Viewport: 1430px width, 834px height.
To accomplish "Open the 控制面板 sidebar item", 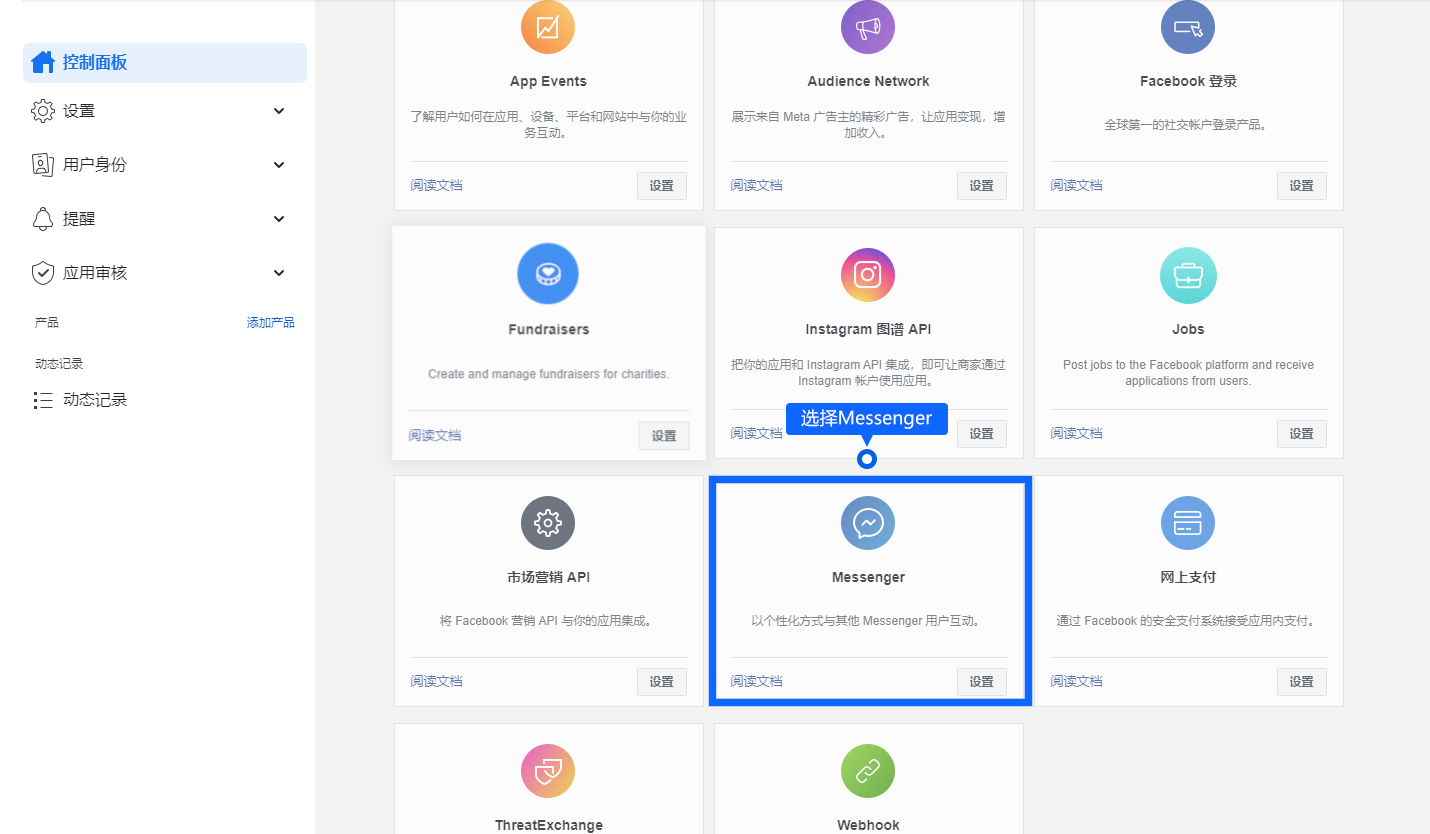I will click(x=165, y=63).
